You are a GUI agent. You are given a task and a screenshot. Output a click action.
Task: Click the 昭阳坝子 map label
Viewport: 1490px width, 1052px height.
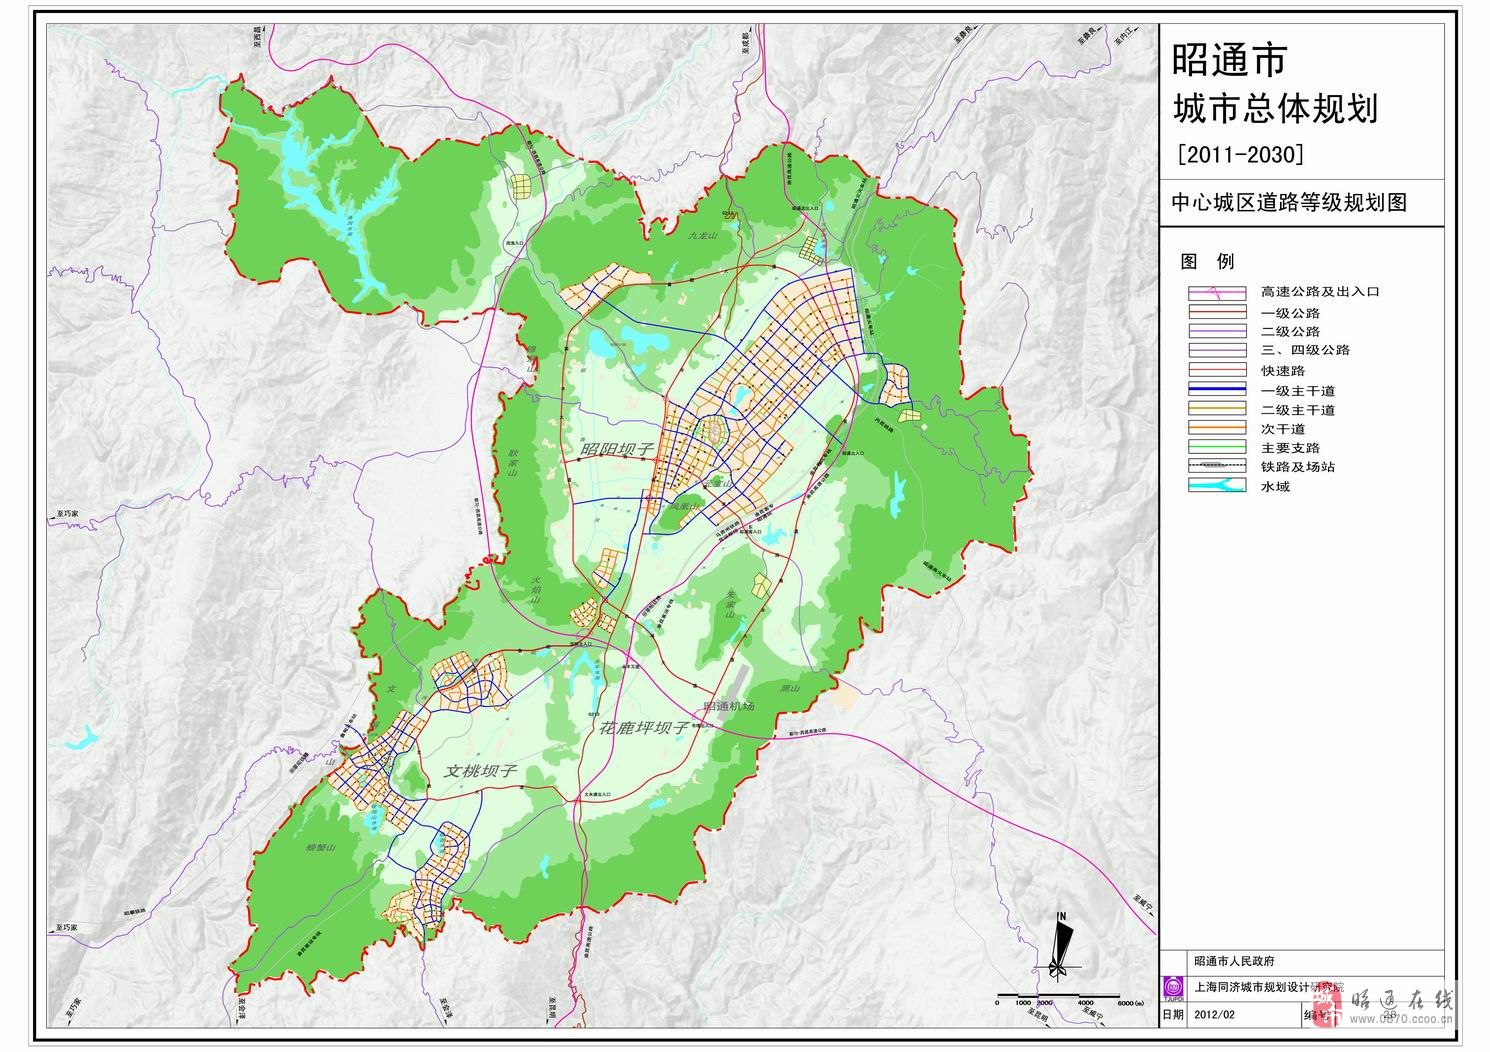point(616,452)
